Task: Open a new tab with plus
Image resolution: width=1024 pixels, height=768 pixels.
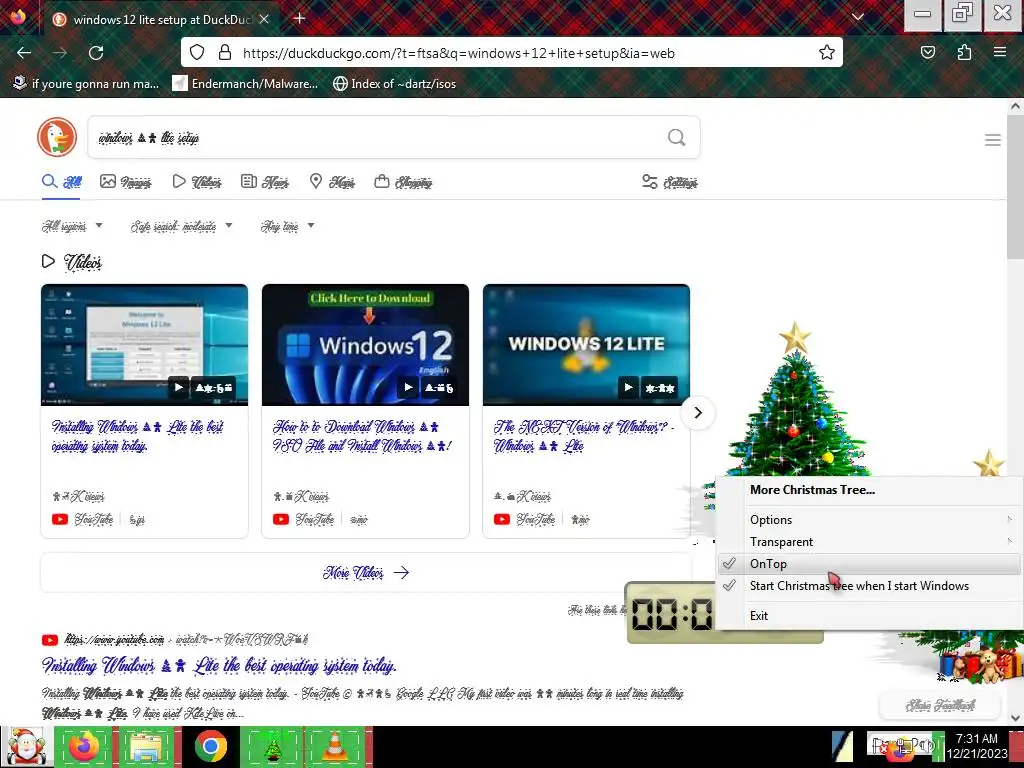Action: [299, 18]
